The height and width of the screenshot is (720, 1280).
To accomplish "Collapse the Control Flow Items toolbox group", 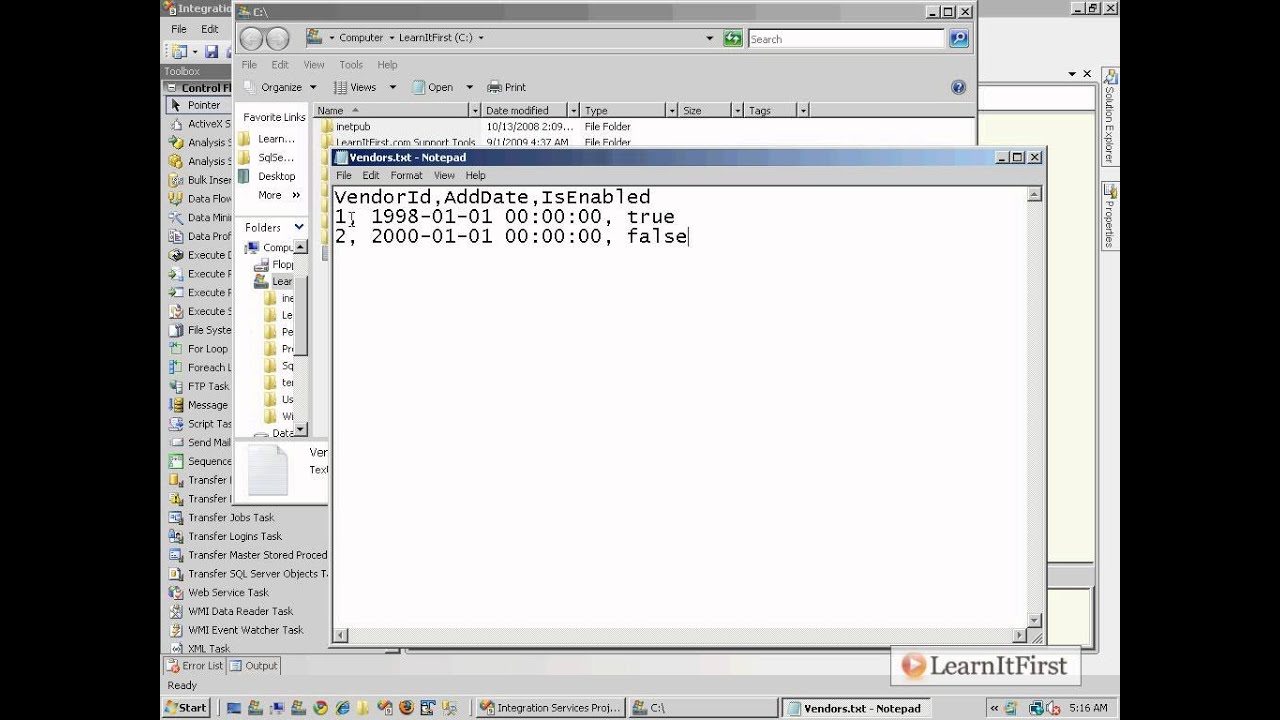I will point(172,88).
